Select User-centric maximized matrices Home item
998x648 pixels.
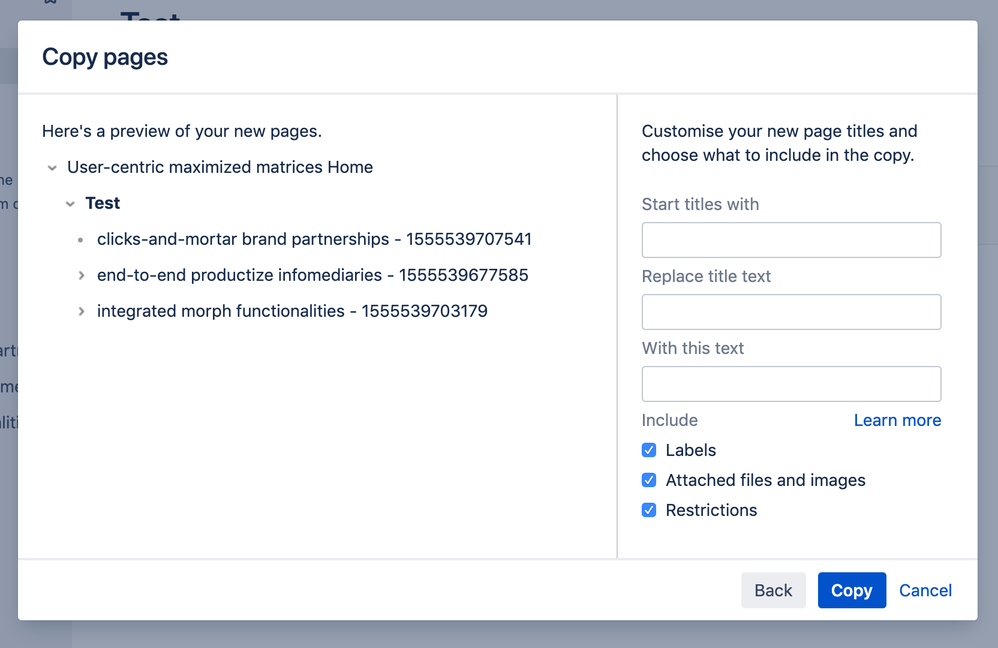click(220, 167)
